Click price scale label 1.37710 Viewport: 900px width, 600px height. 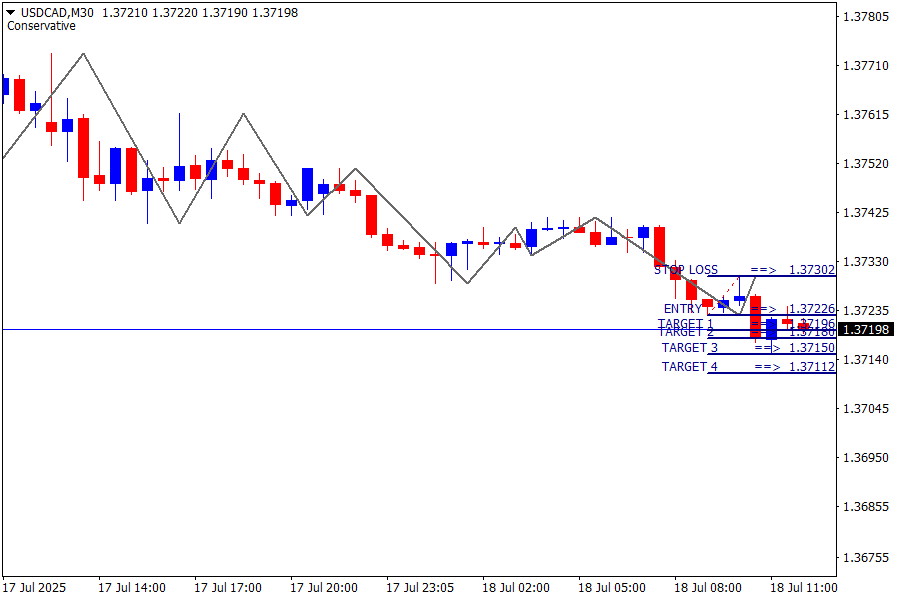[x=866, y=66]
